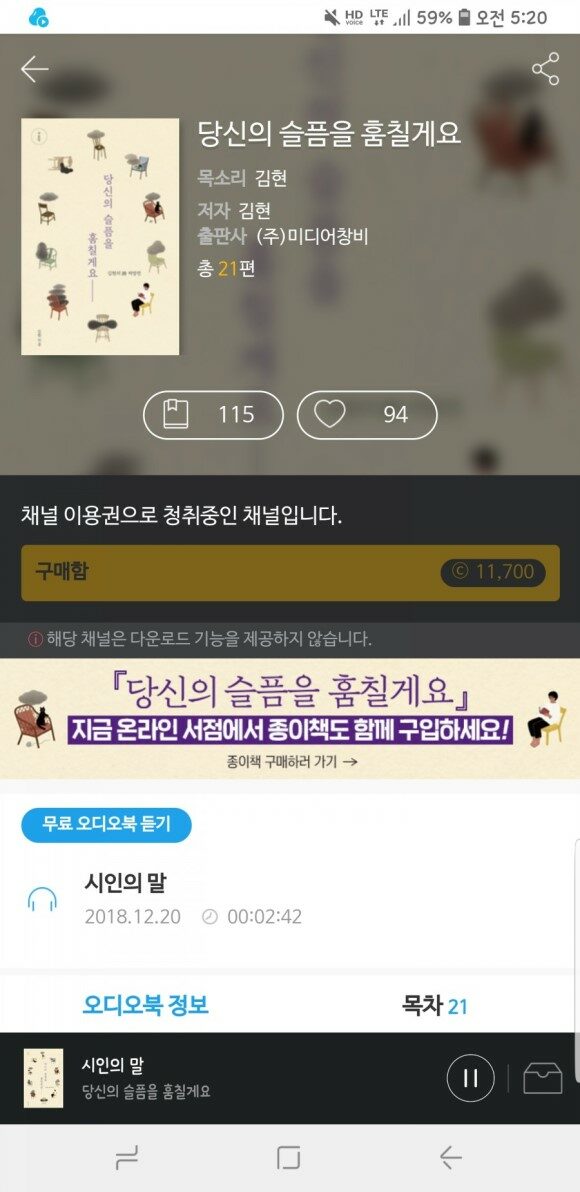Open the paper book purchase banner
Screen dimensions: 580x1192
point(290,718)
